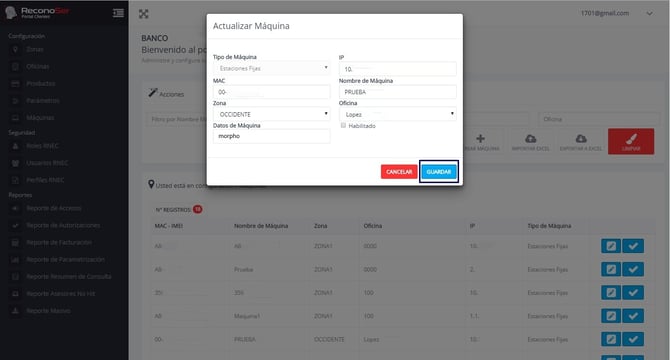
Task: Click the GUARDAR button
Action: click(x=439, y=172)
